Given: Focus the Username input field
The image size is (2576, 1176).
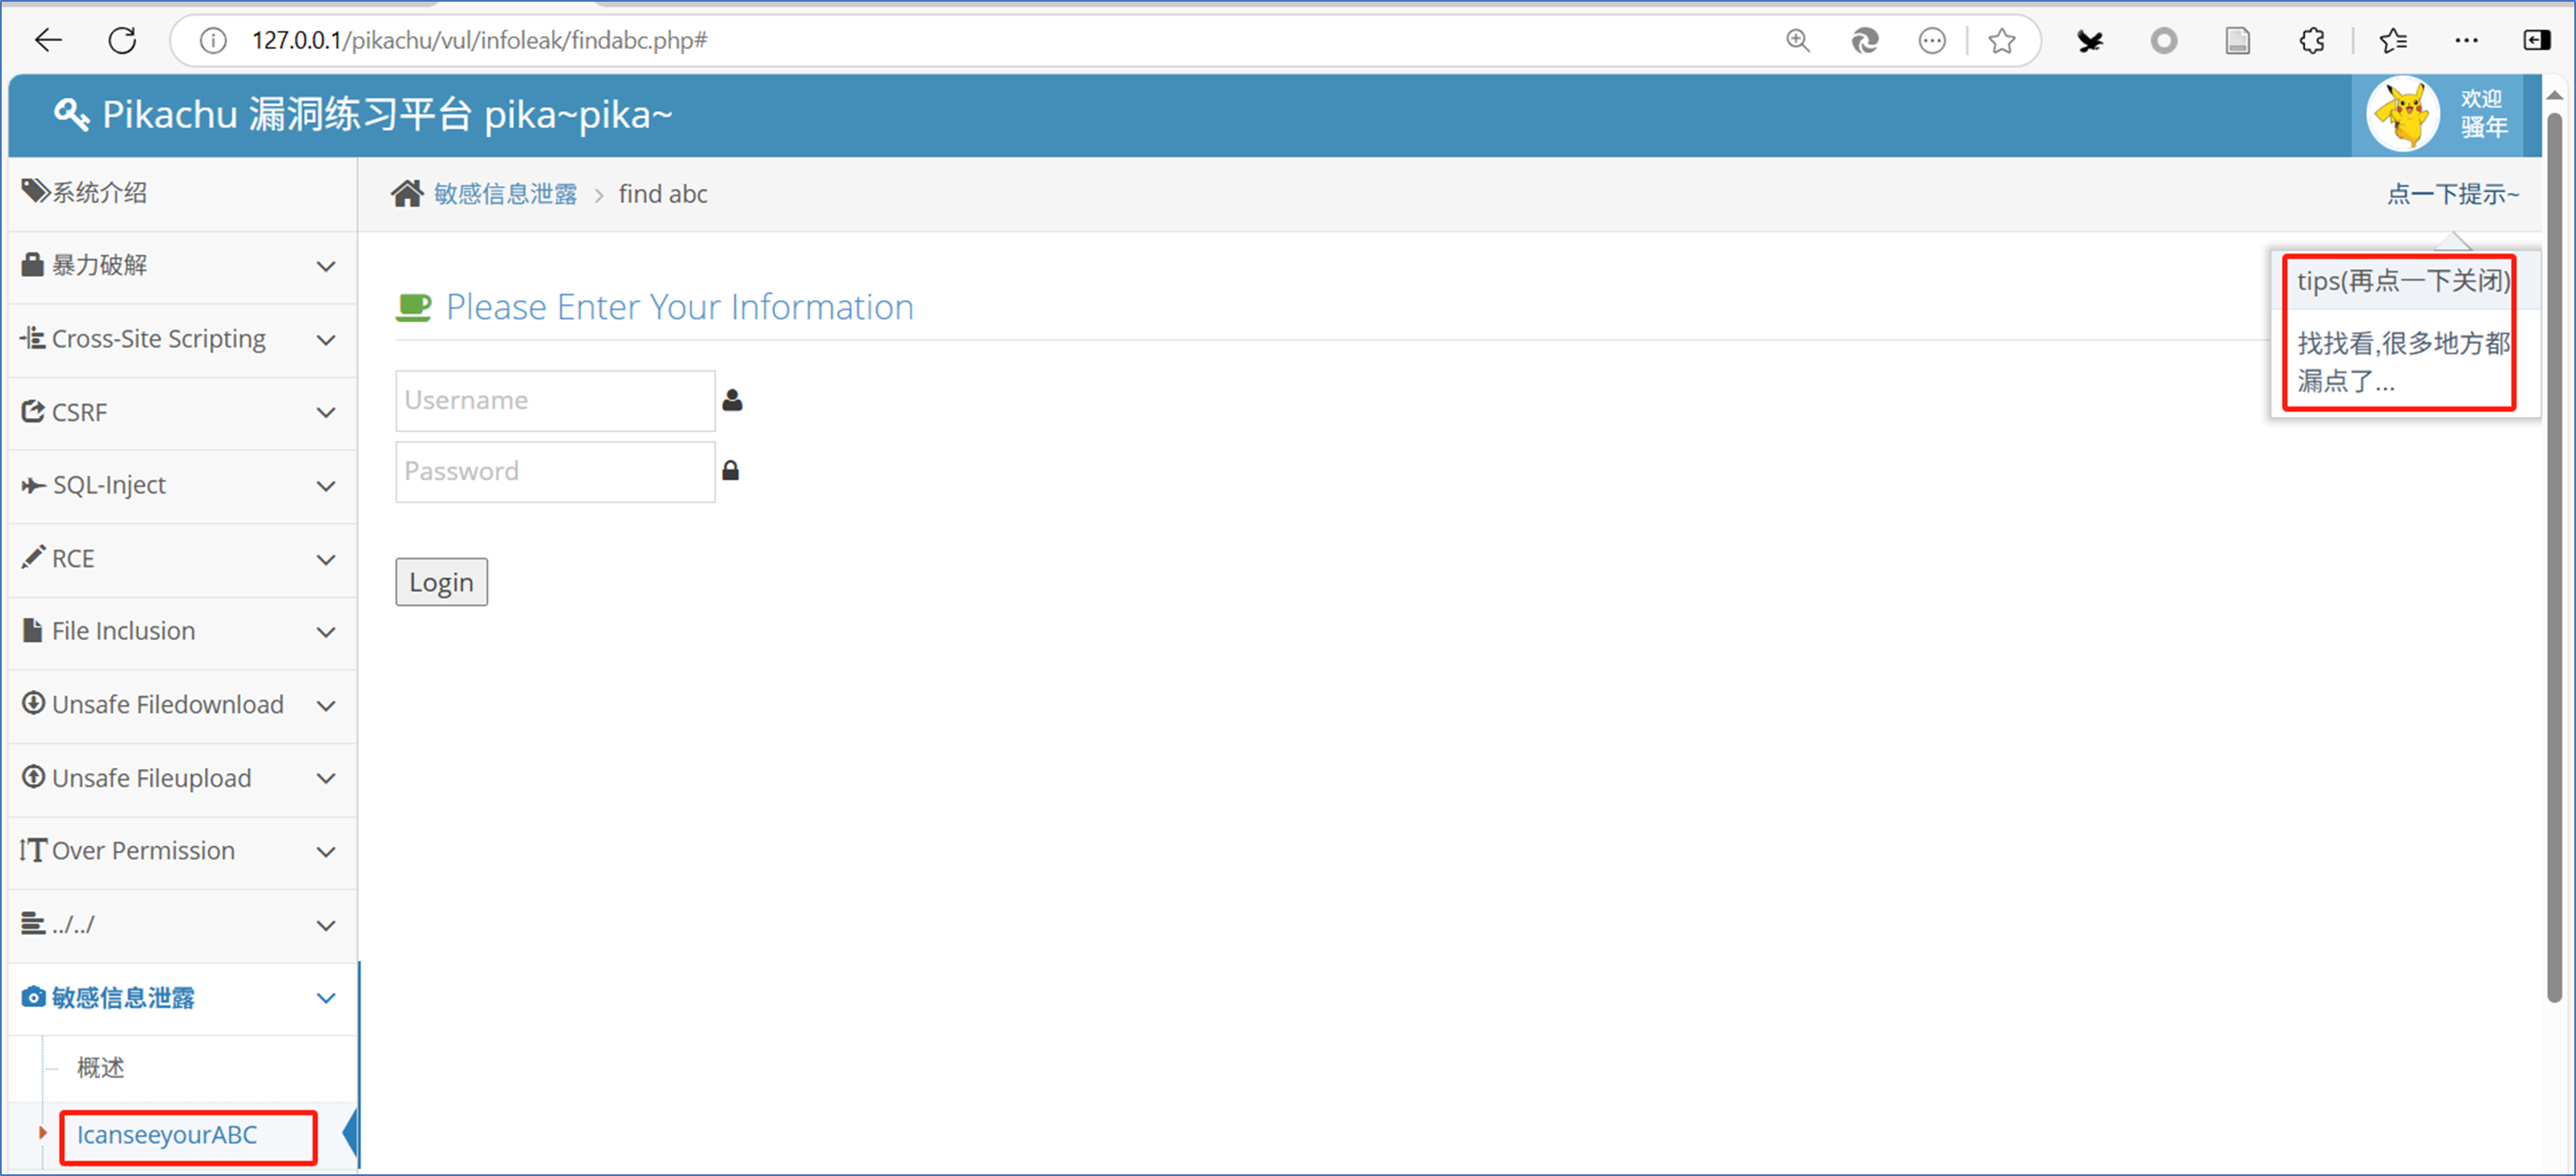Looking at the screenshot, I should pos(555,400).
